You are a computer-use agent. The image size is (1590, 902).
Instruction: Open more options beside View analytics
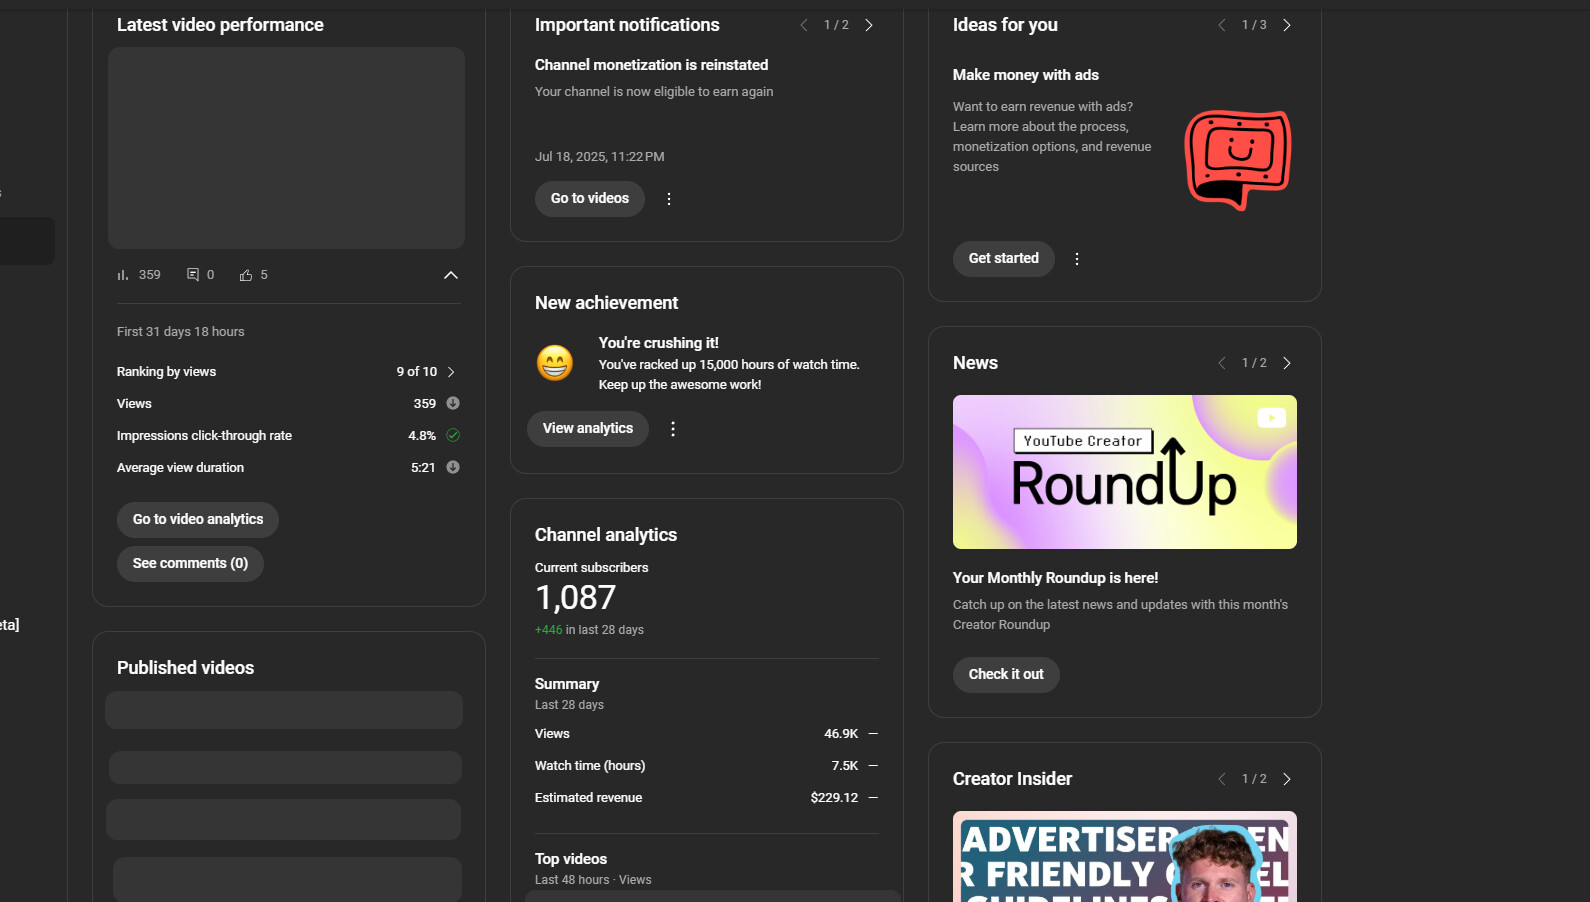(x=673, y=429)
